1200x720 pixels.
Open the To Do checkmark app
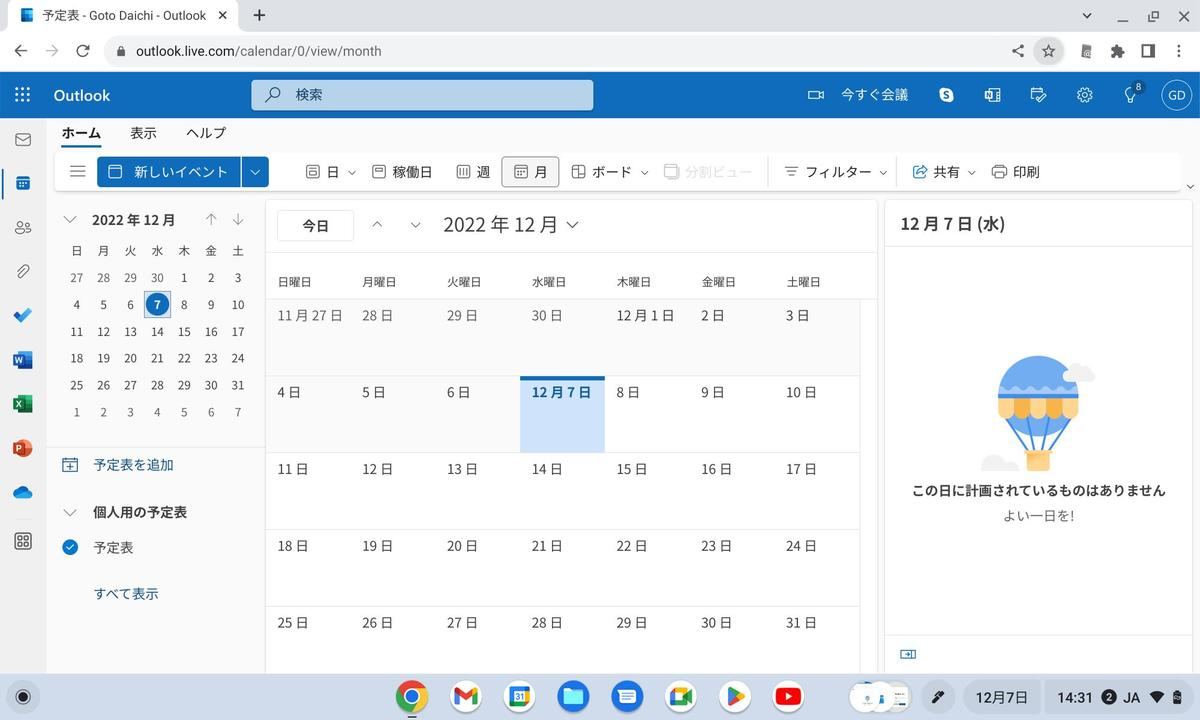click(22, 315)
